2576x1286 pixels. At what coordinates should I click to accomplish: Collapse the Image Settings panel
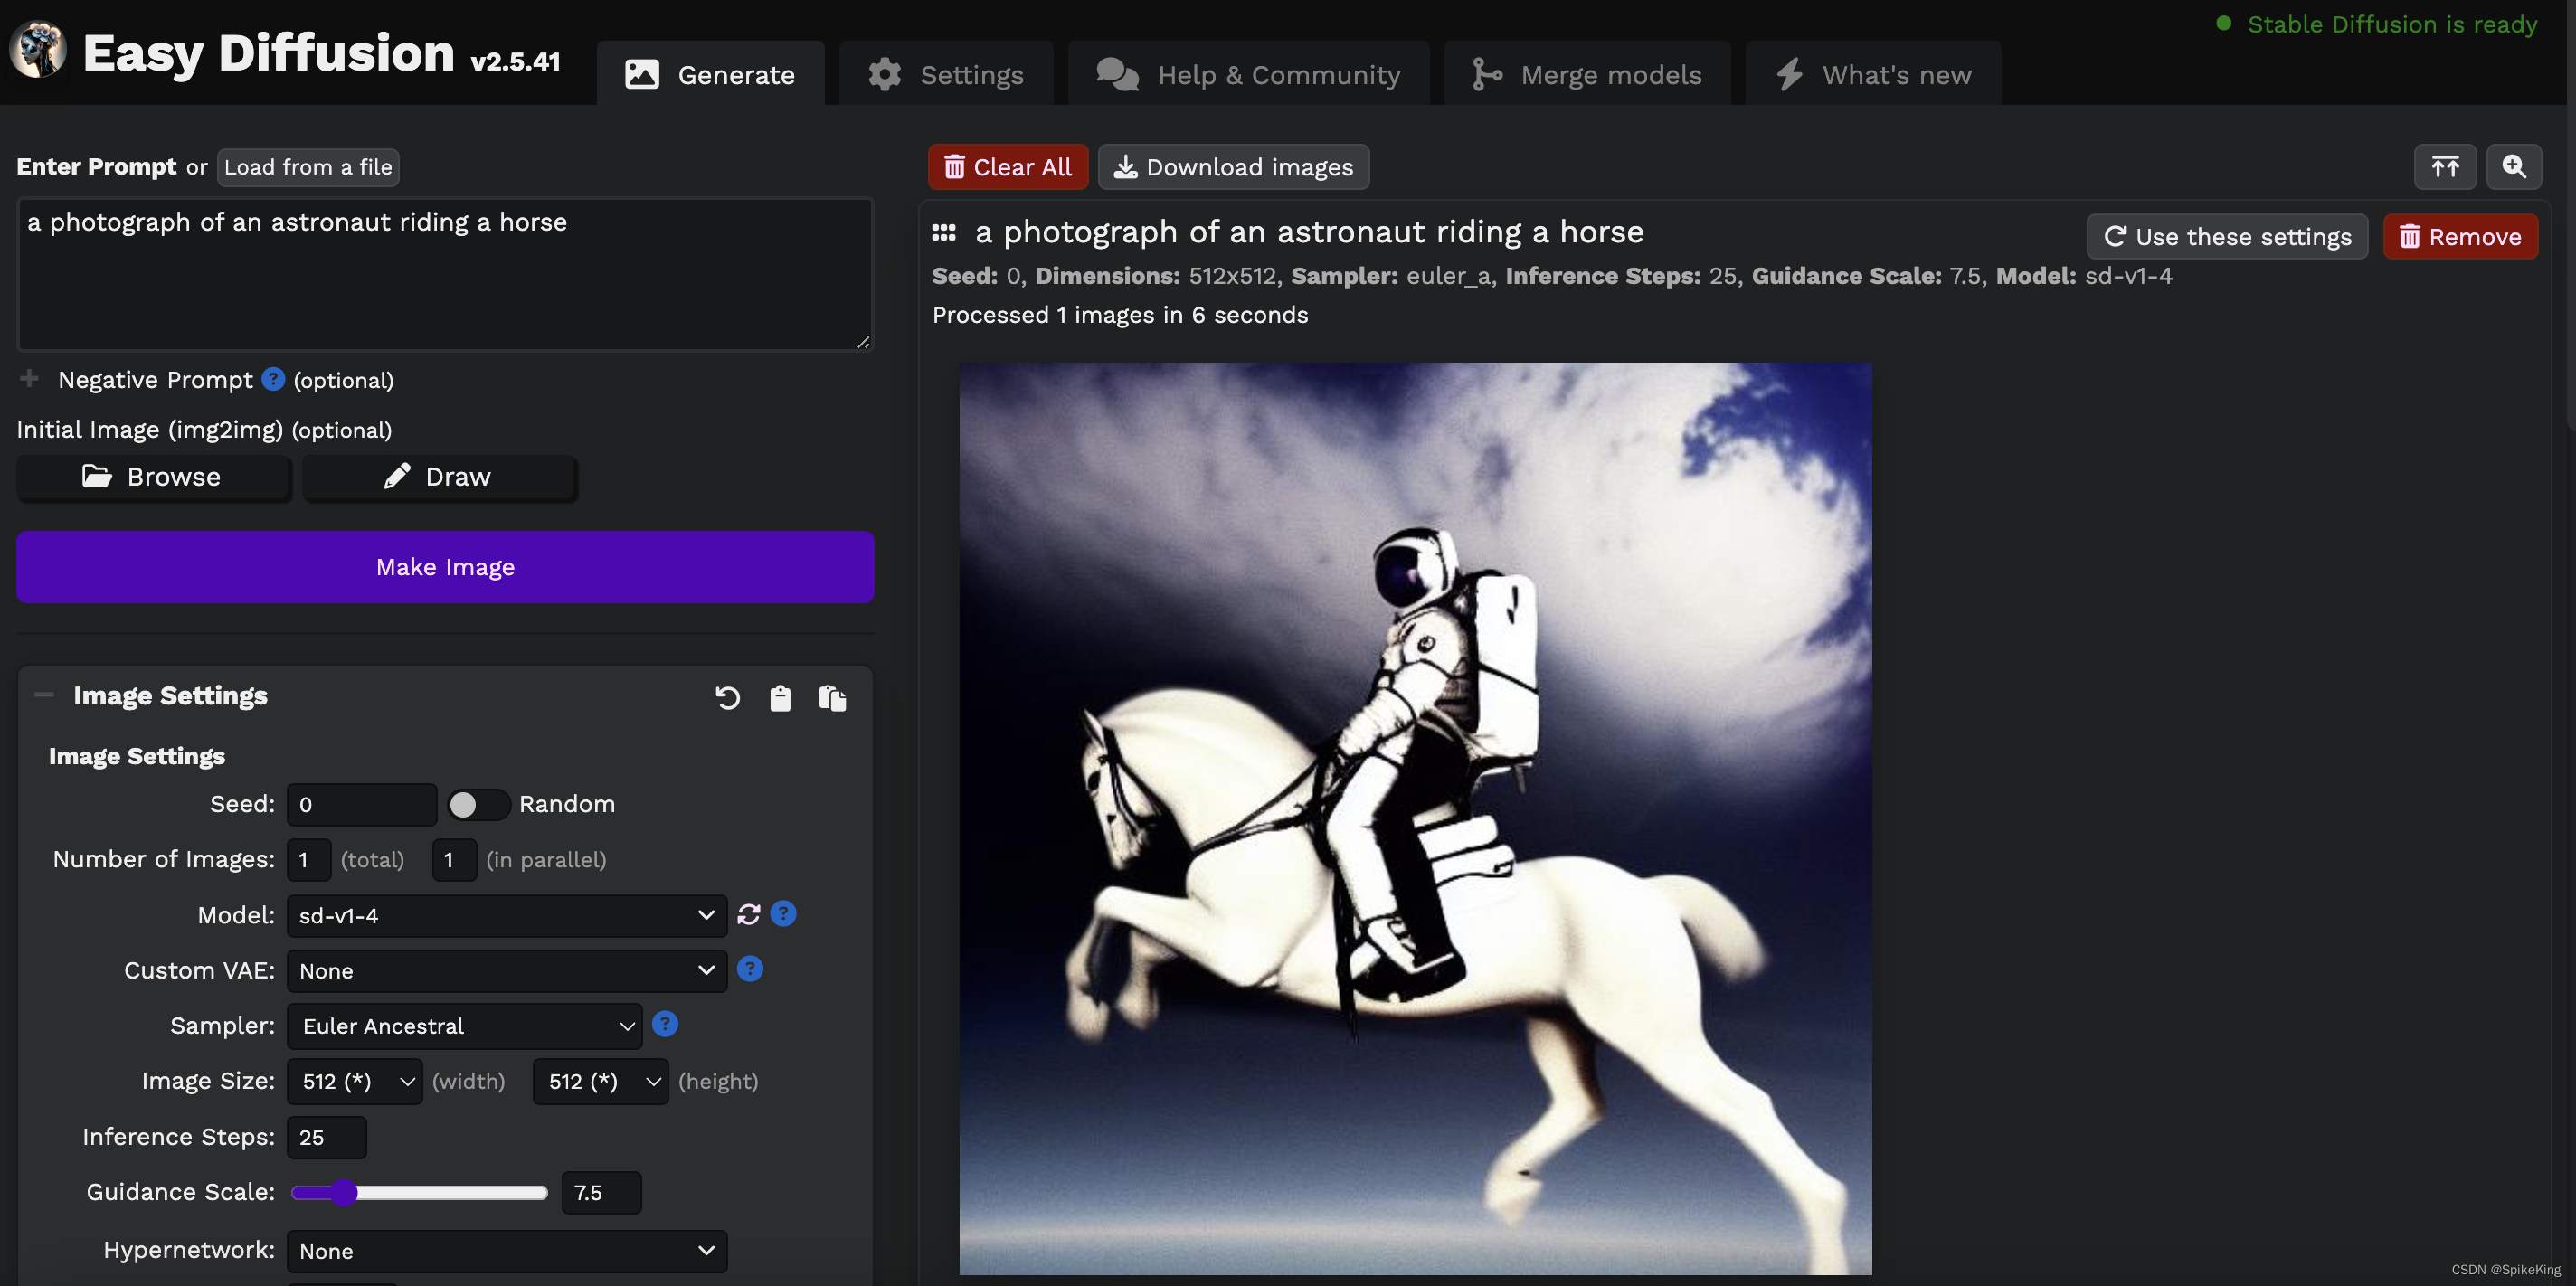click(x=44, y=695)
